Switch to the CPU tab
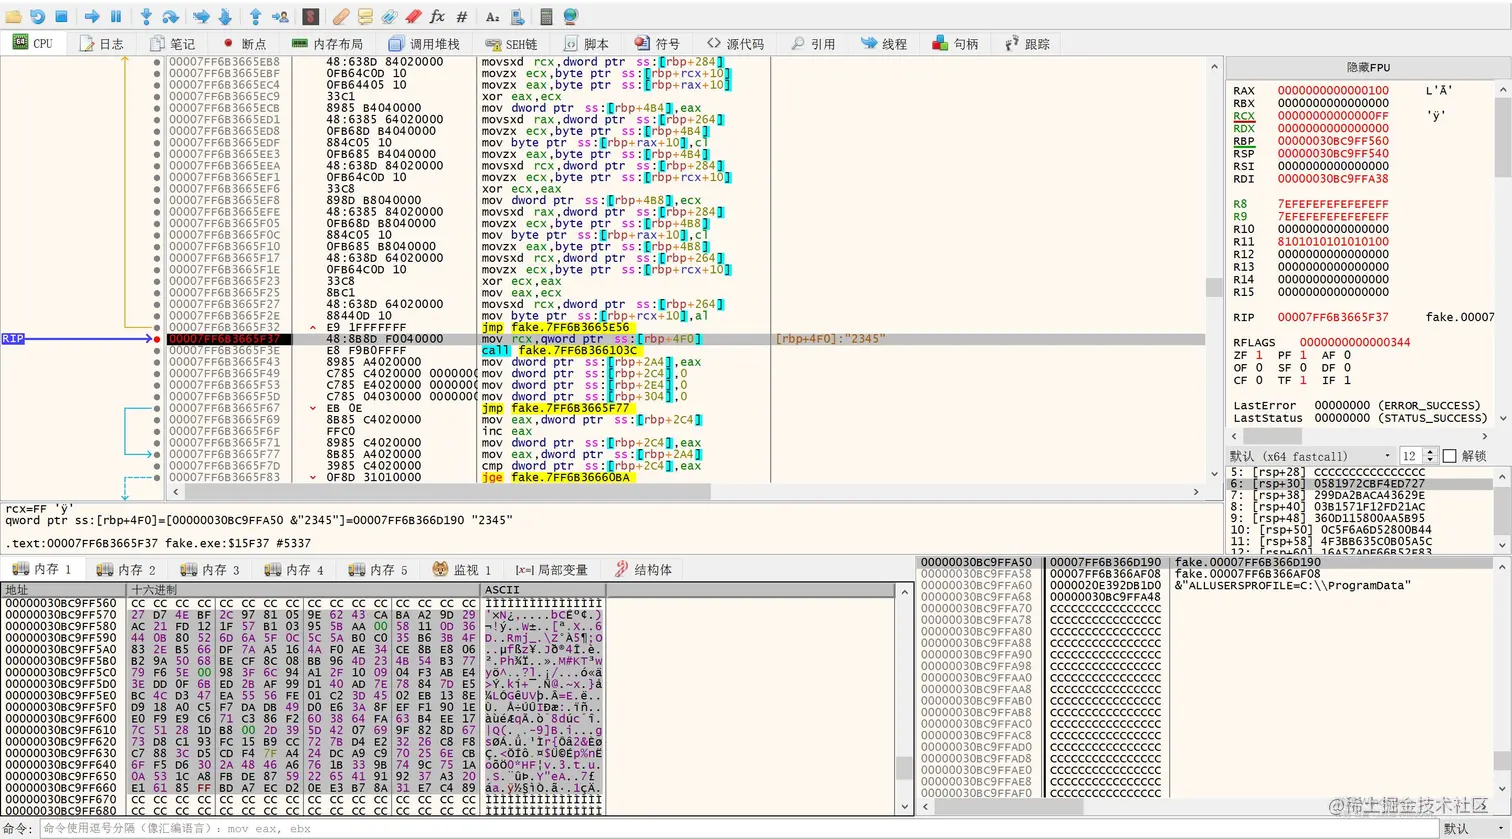Viewport: 1512px width, 839px height. click(33, 43)
